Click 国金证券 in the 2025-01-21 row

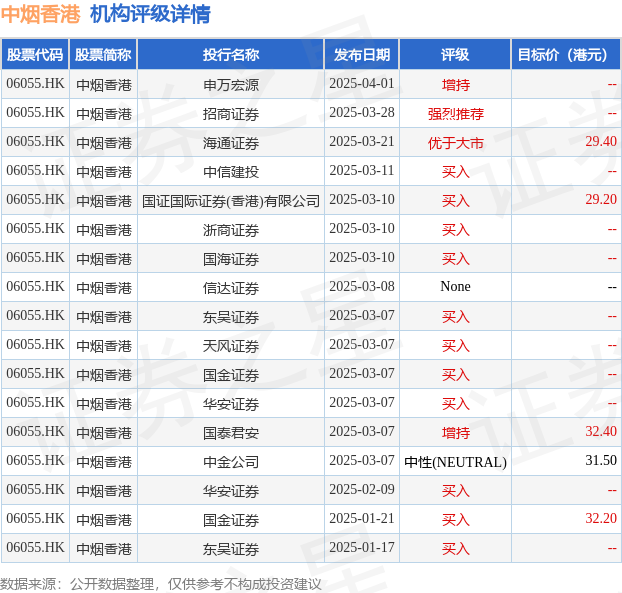pyautogui.click(x=231, y=520)
